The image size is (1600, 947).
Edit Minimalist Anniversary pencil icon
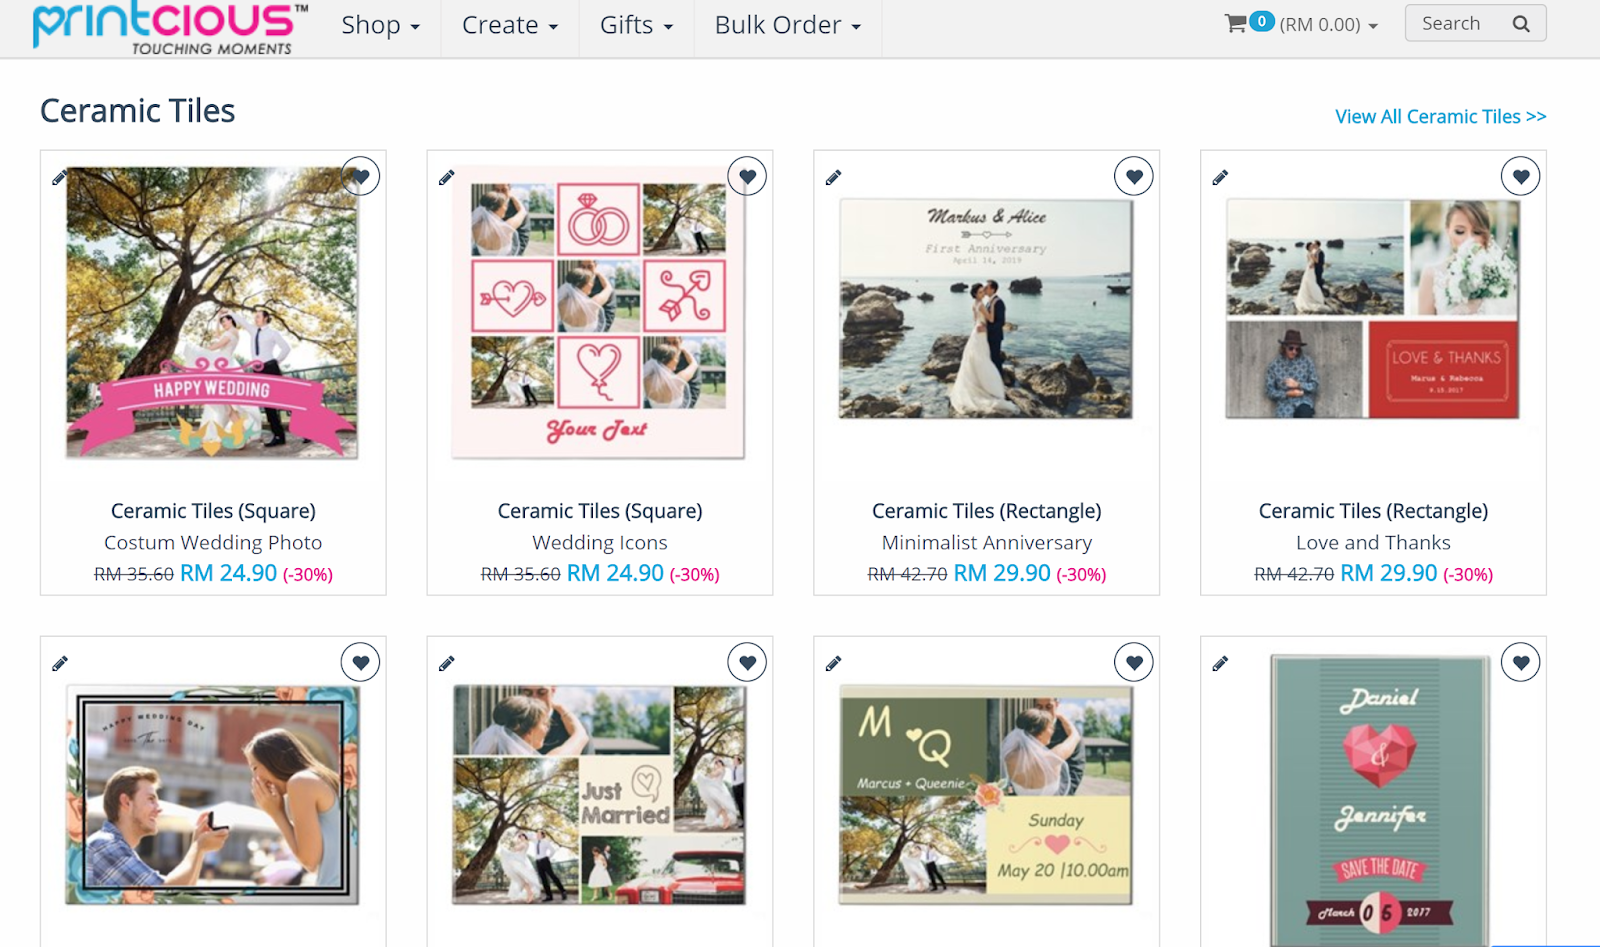point(834,178)
